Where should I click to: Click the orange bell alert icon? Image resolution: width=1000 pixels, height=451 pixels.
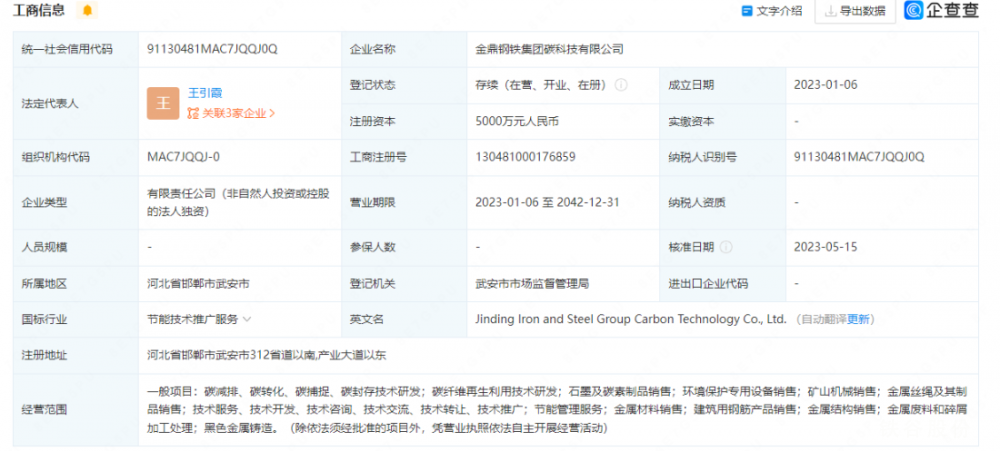point(87,10)
